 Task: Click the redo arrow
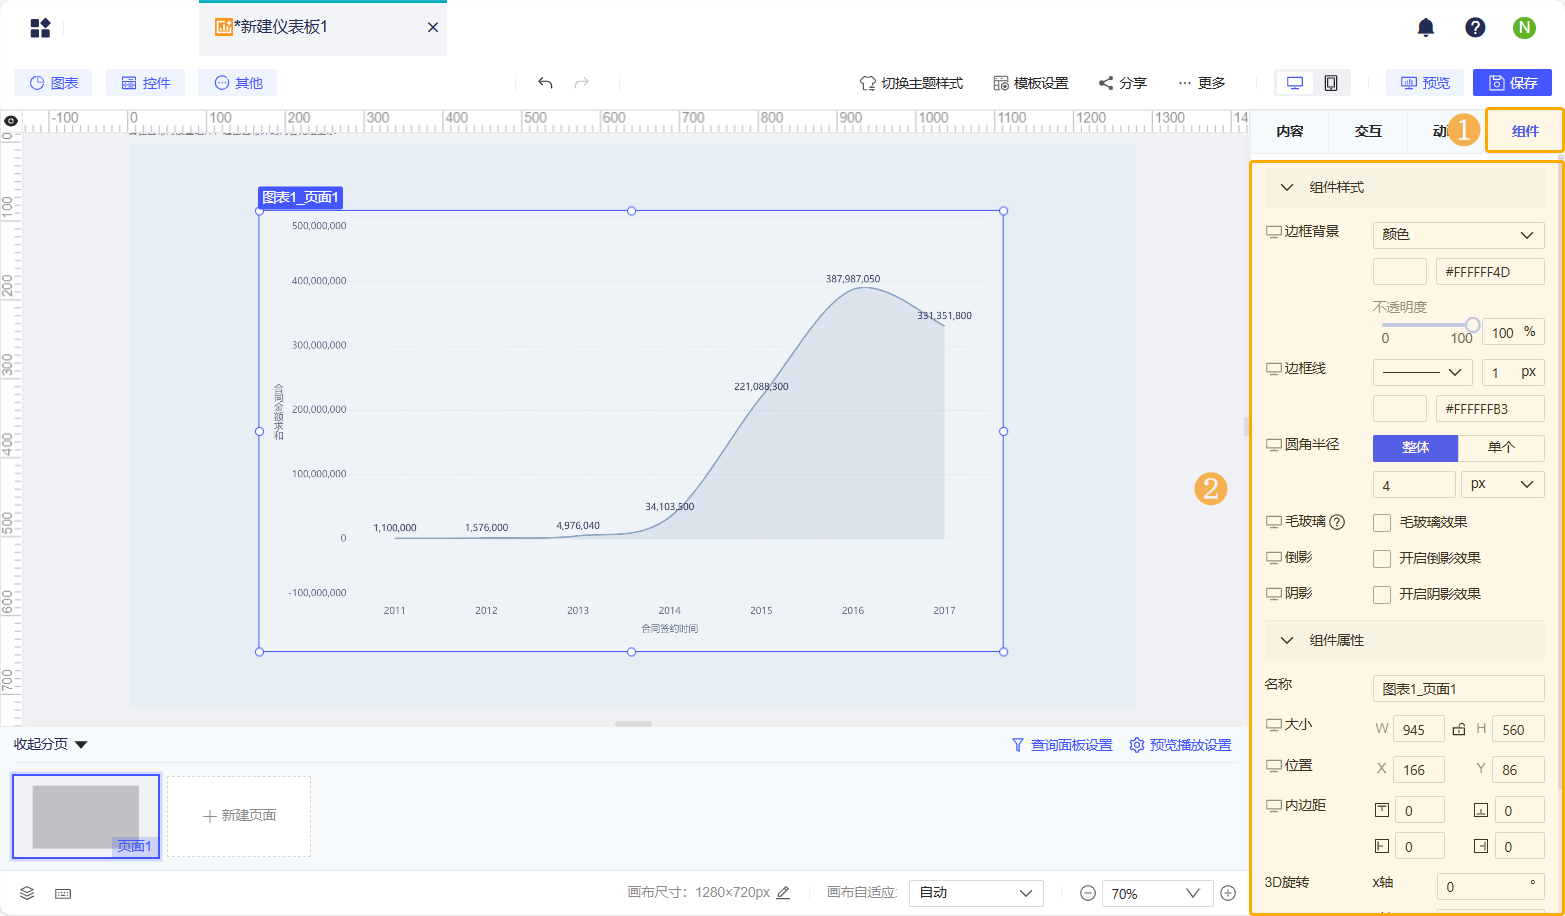582,83
